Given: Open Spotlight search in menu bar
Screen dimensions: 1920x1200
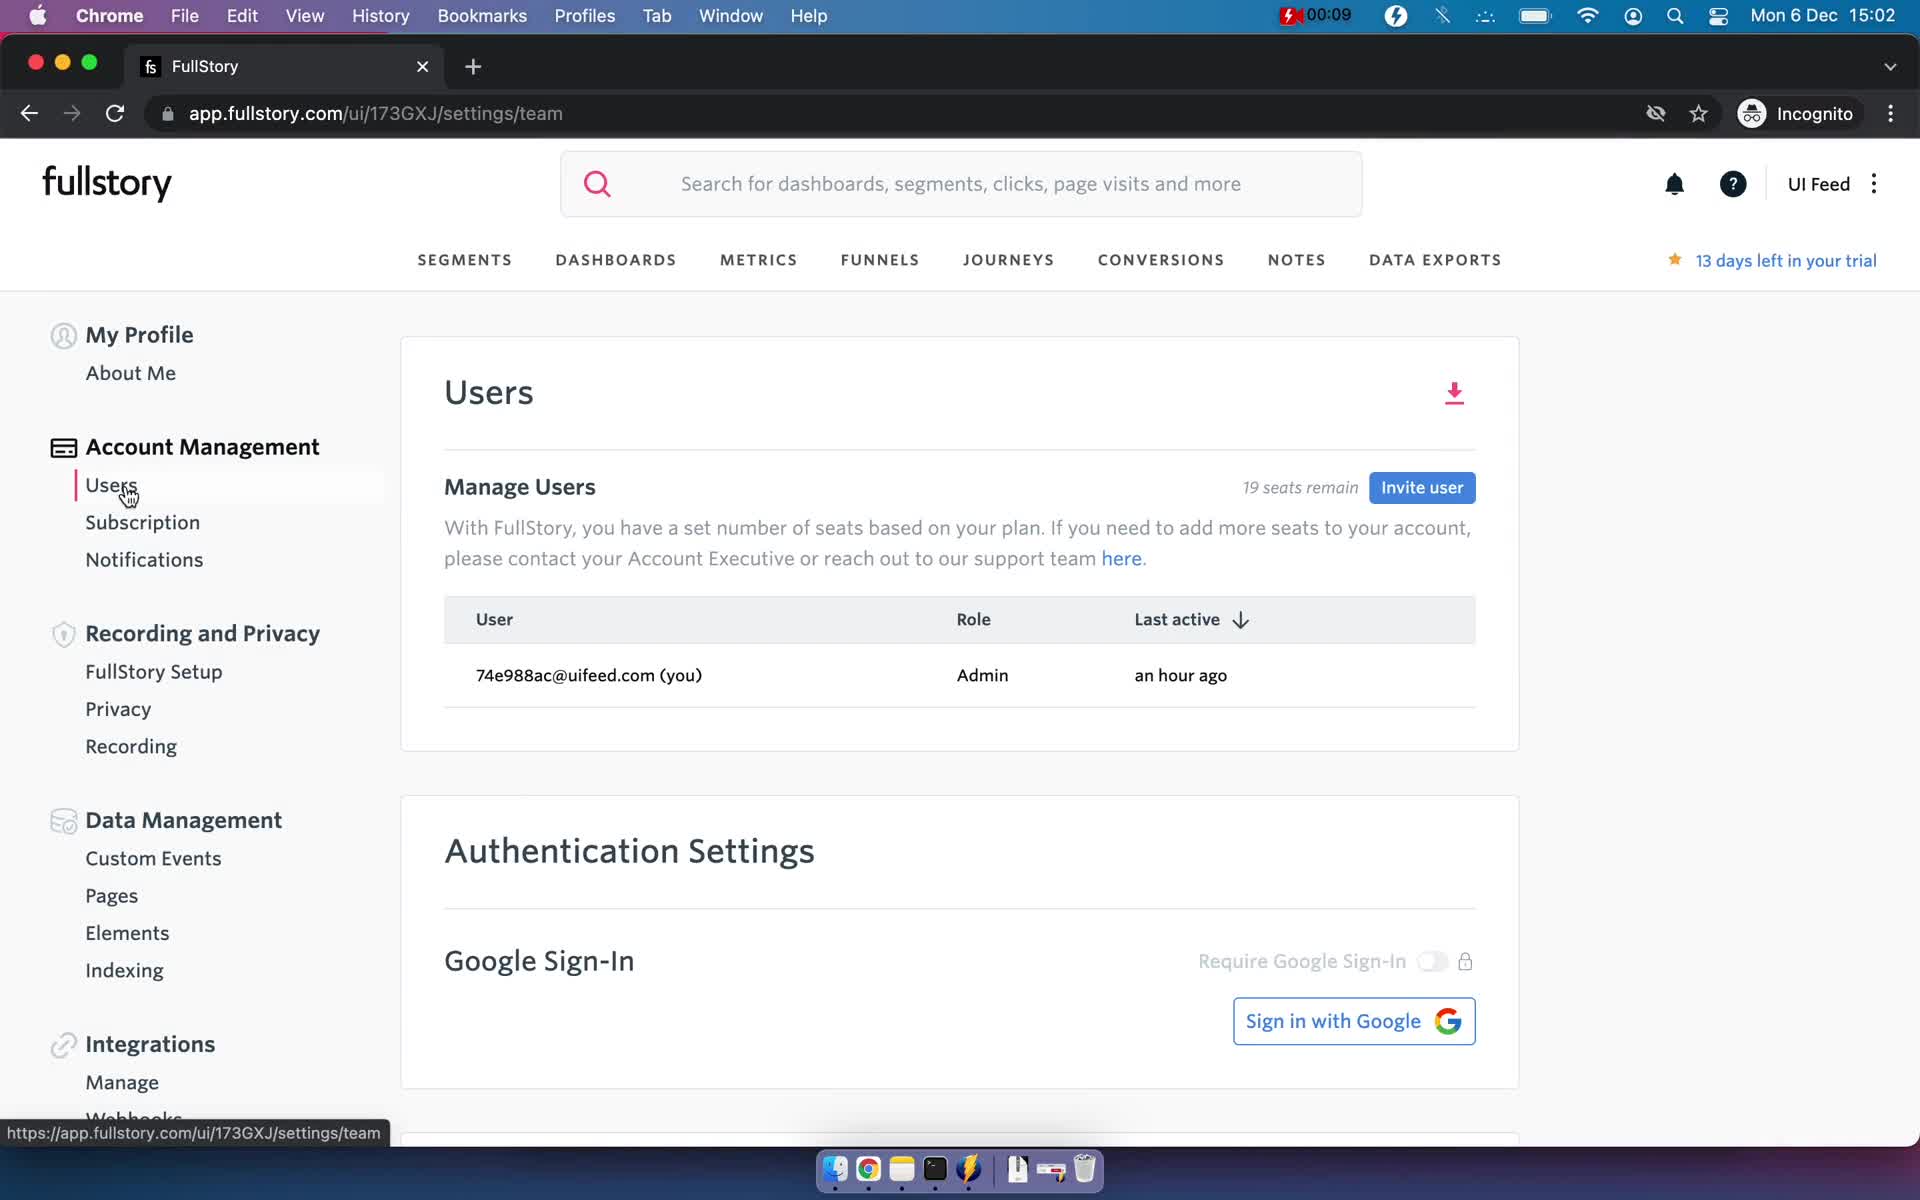Looking at the screenshot, I should 1675,16.
